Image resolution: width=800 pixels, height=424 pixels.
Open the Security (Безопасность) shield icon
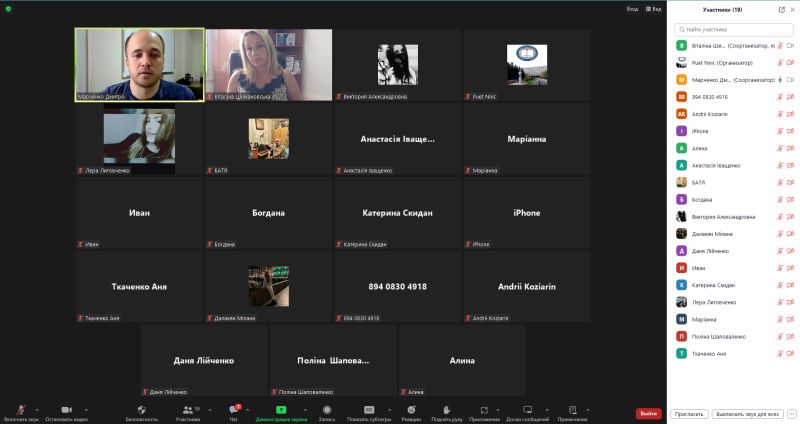point(141,410)
